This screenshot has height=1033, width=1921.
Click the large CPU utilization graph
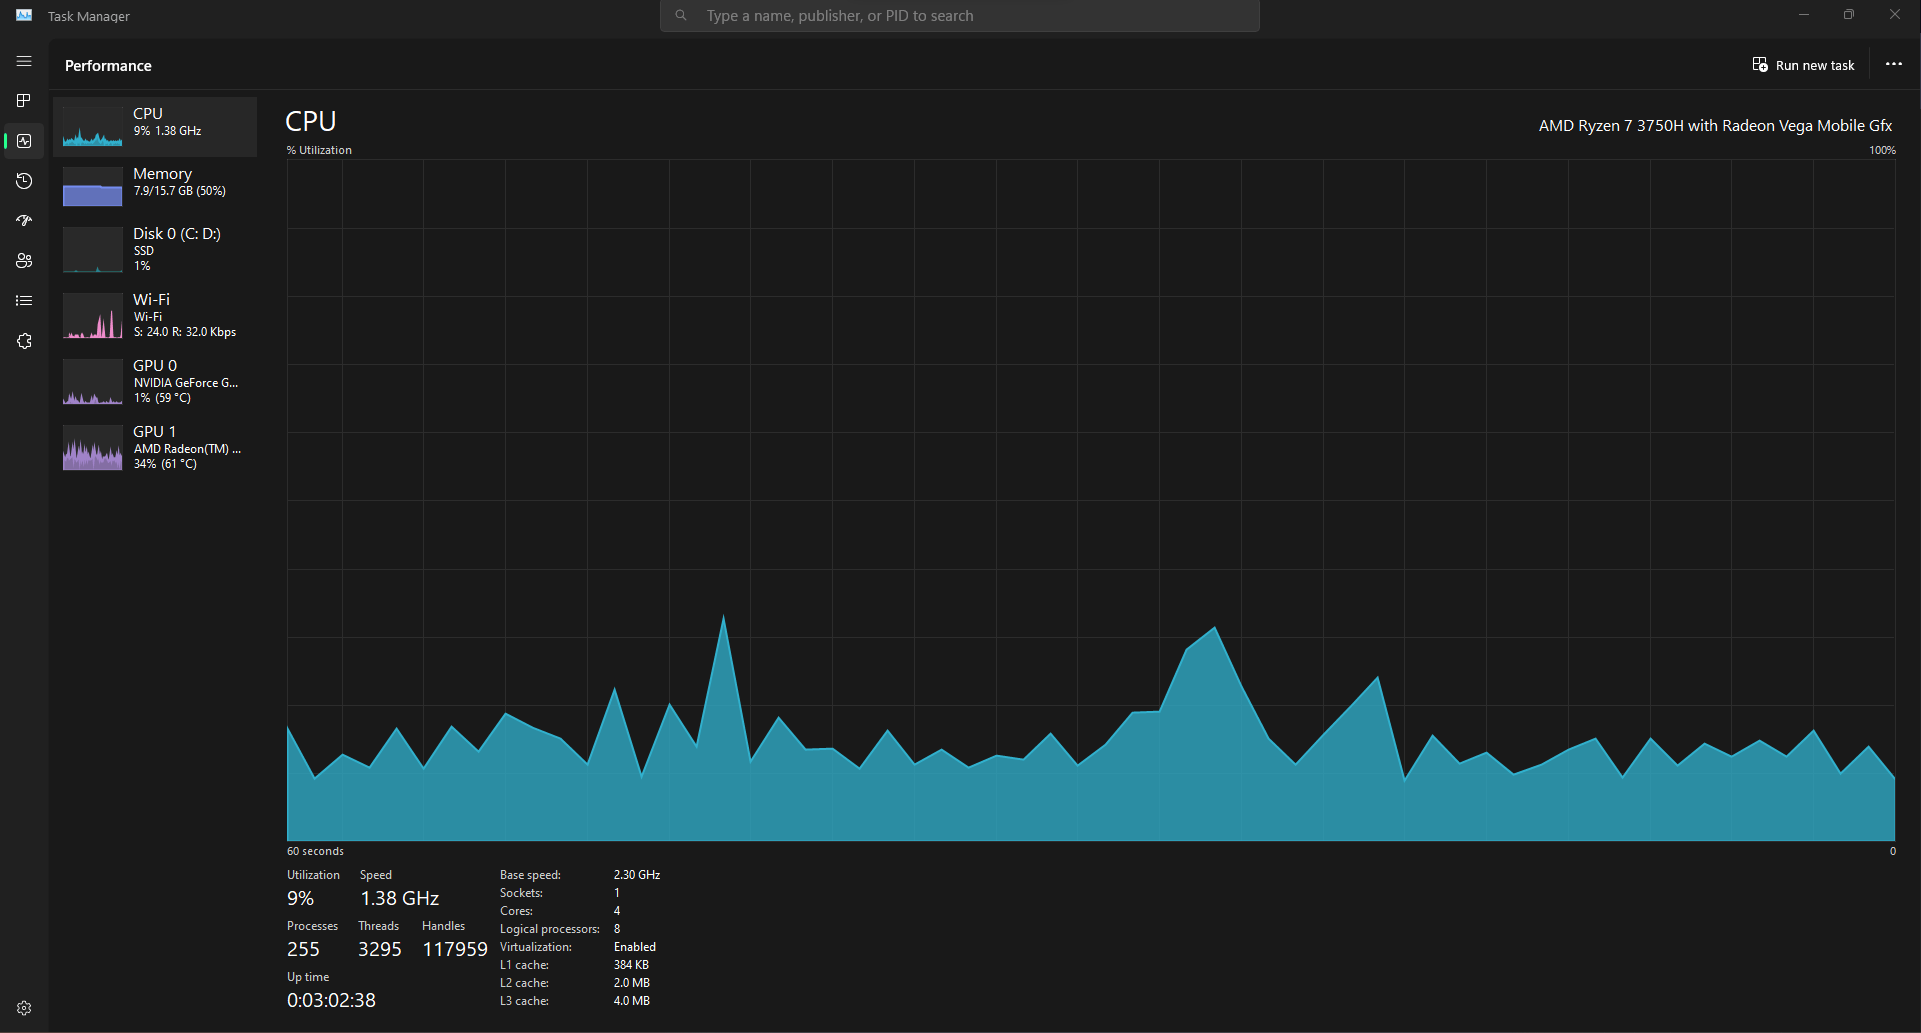point(1091,500)
